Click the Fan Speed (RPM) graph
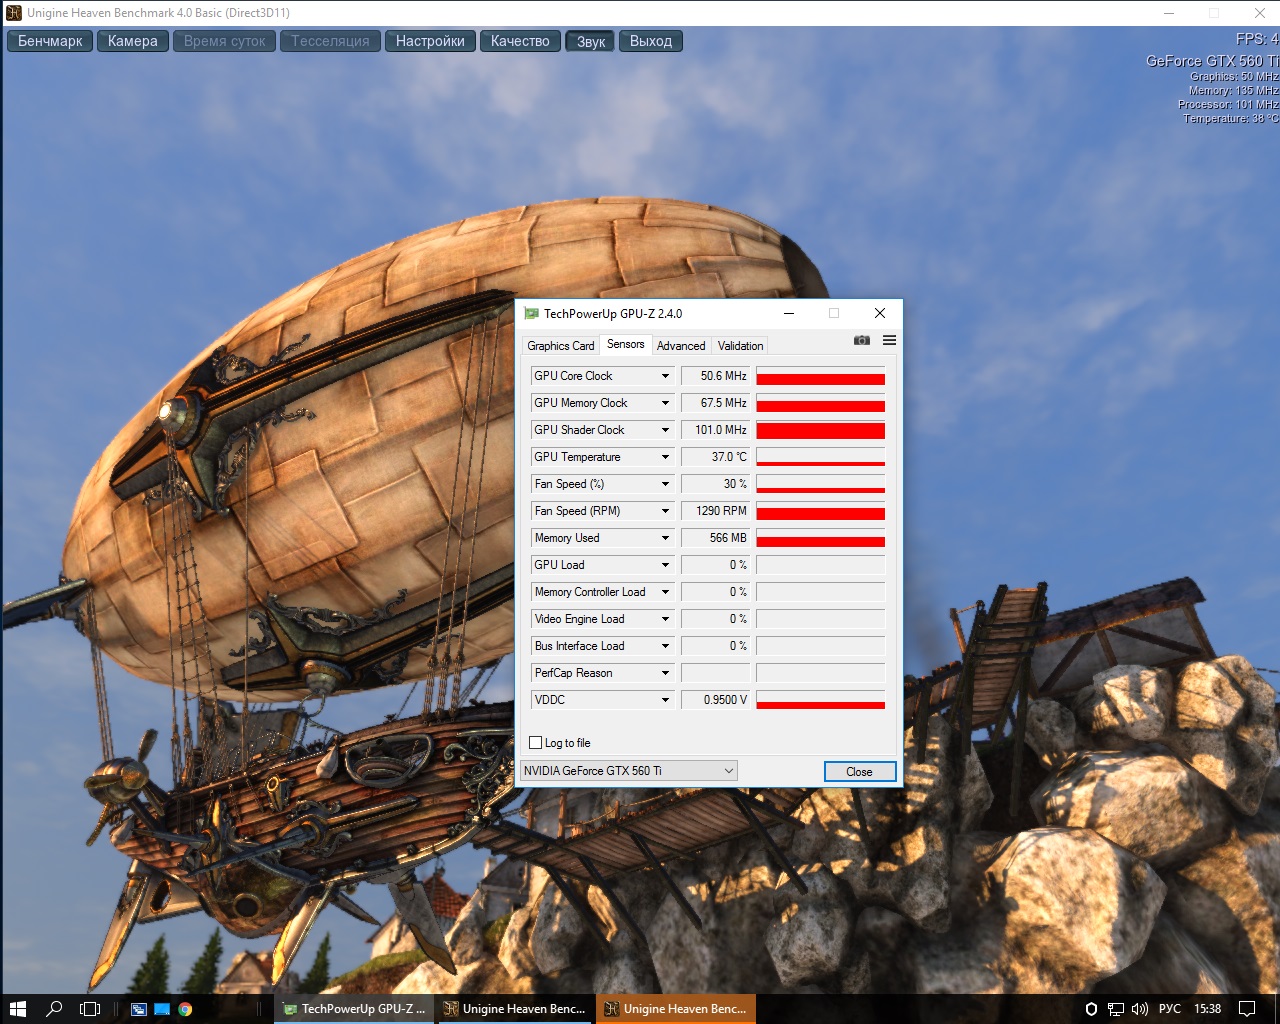 pos(821,511)
